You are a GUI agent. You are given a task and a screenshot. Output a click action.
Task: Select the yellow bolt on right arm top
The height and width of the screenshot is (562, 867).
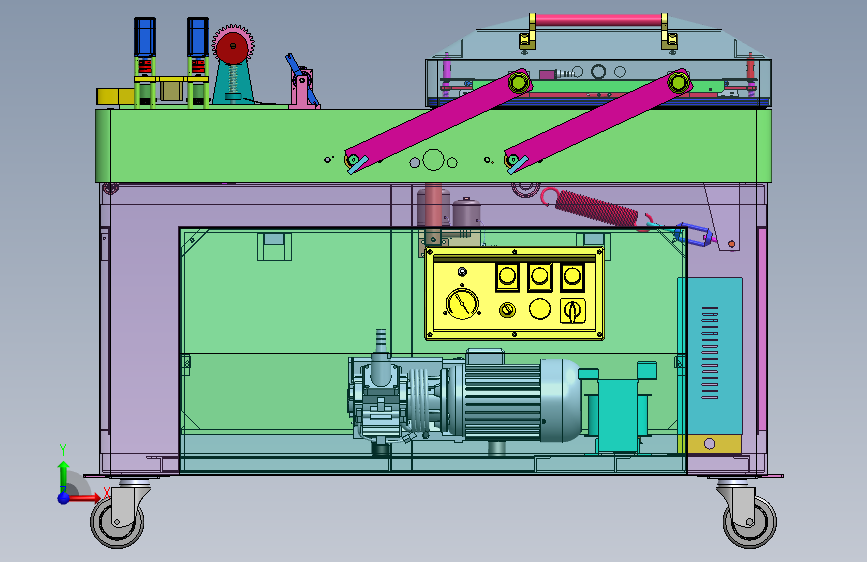coord(678,82)
